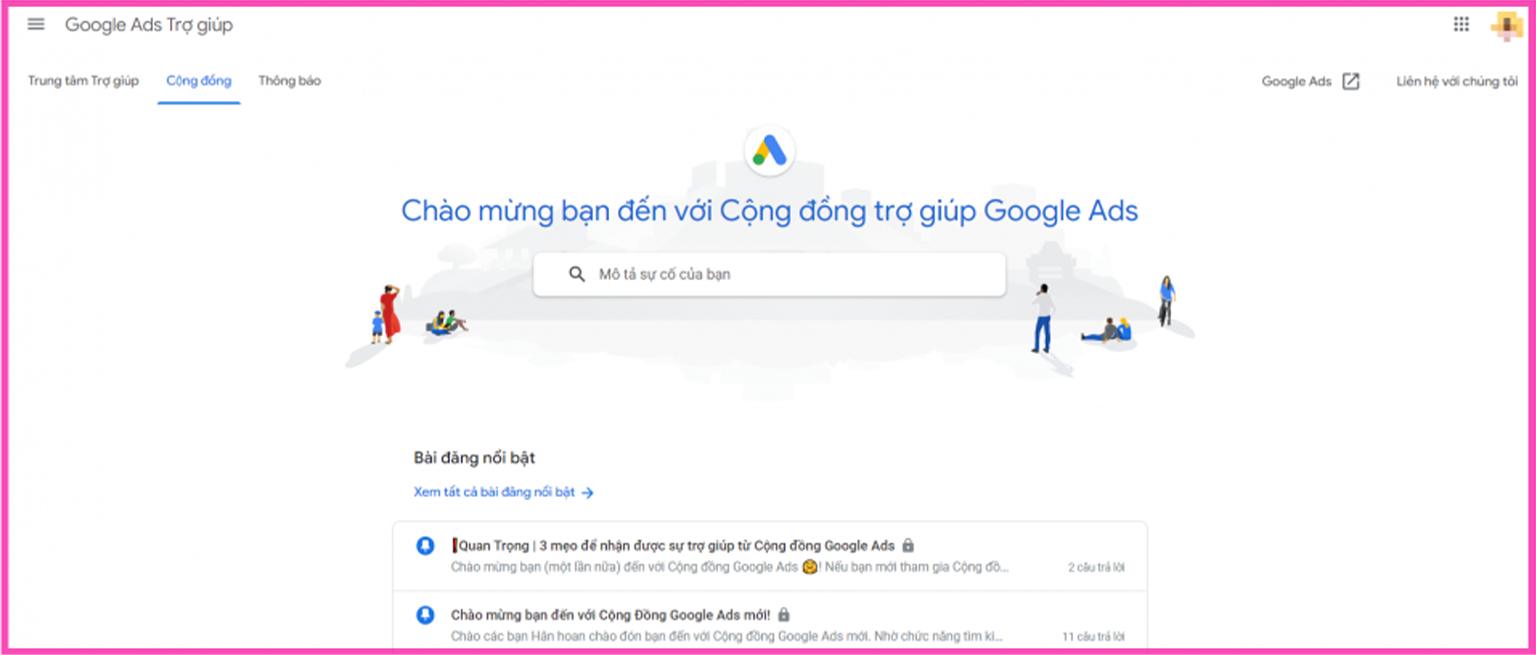Click Liên hệ với chúng tôi
Screen dimensions: 1536x655
pos(1457,82)
